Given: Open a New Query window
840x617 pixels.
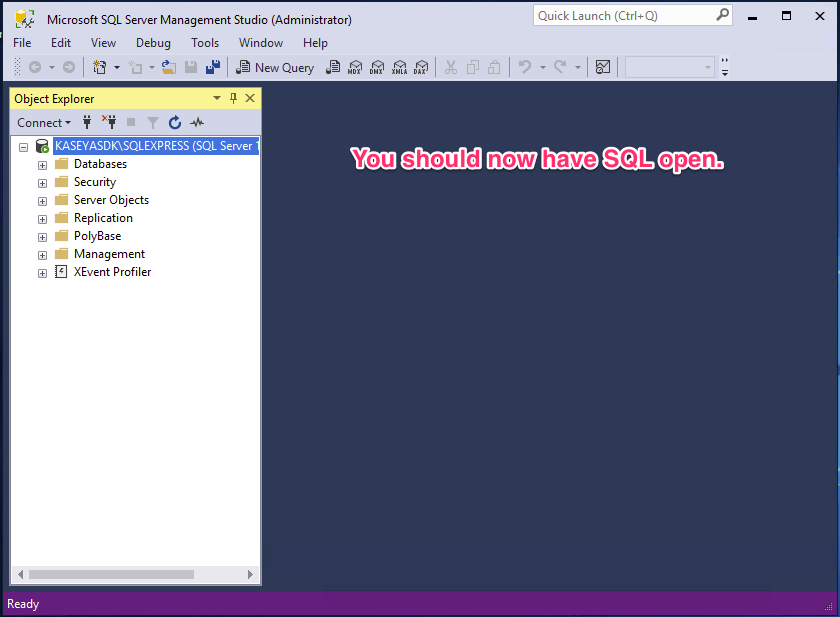Looking at the screenshot, I should coord(275,67).
